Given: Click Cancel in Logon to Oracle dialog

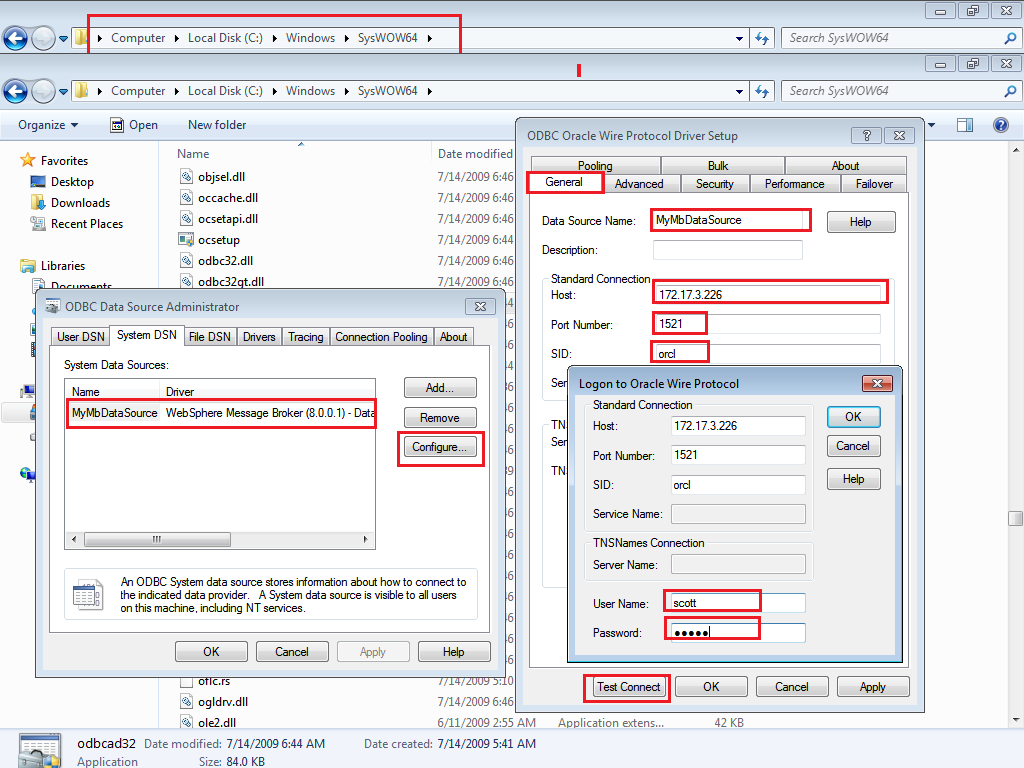Looking at the screenshot, I should (853, 446).
